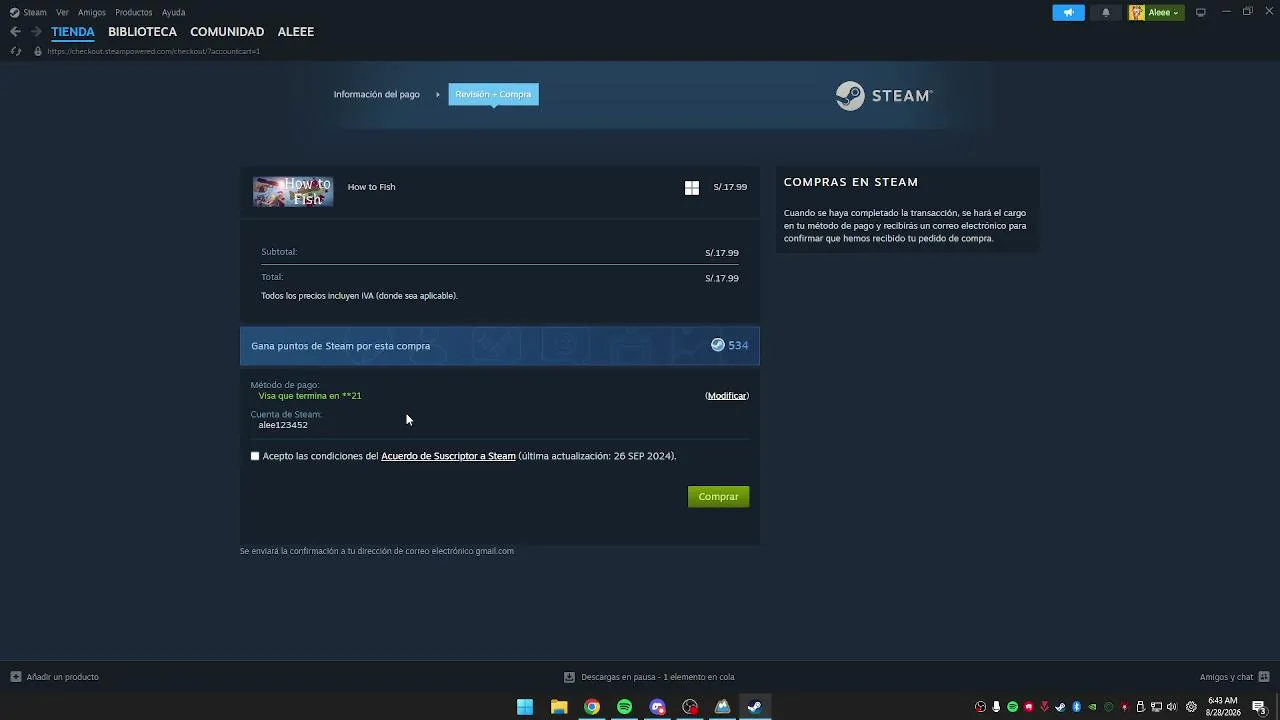Click the padlock icon beside the URL
Viewport: 1280px width, 720px height.
pos(38,51)
